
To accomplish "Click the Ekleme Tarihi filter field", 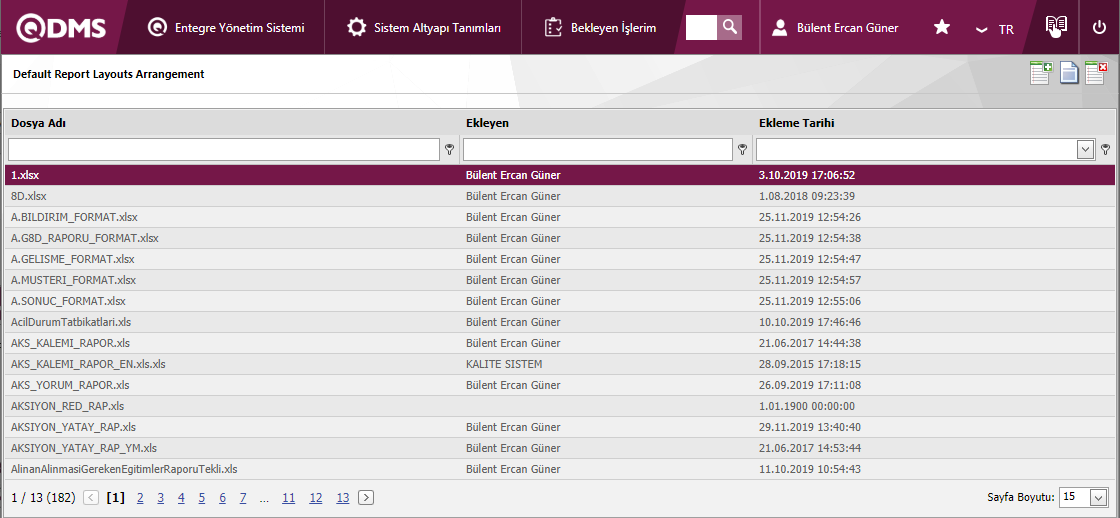I will 916,149.
